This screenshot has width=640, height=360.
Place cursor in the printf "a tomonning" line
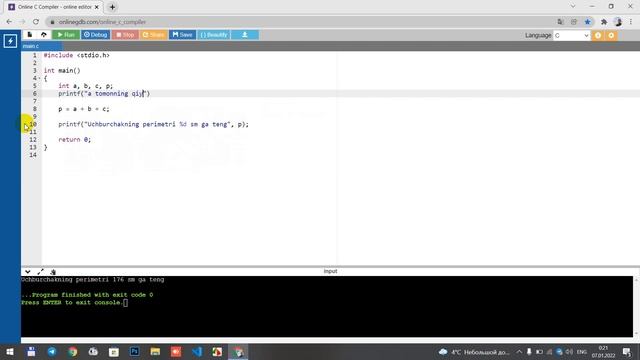[x=104, y=93]
